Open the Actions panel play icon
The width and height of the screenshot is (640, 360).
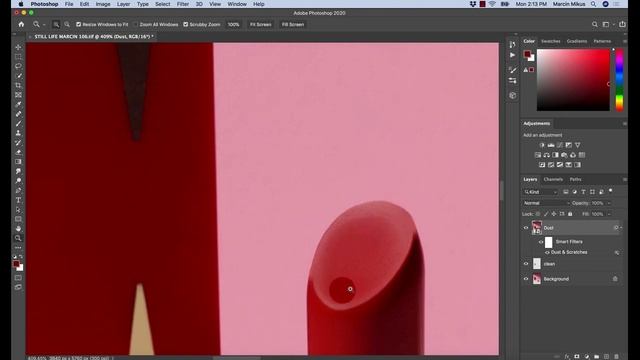513,55
